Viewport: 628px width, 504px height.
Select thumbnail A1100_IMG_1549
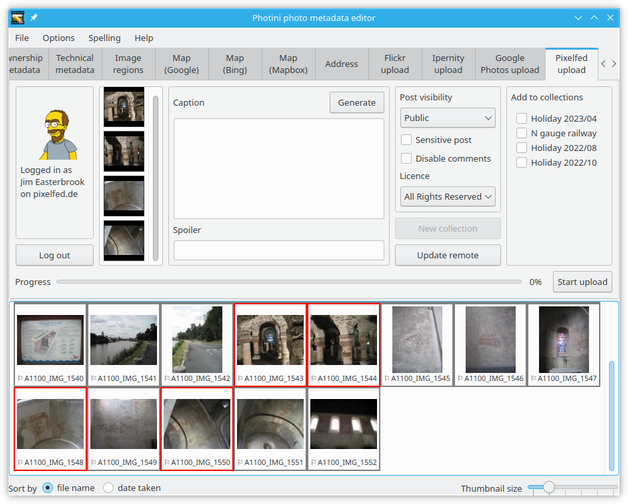click(x=124, y=429)
